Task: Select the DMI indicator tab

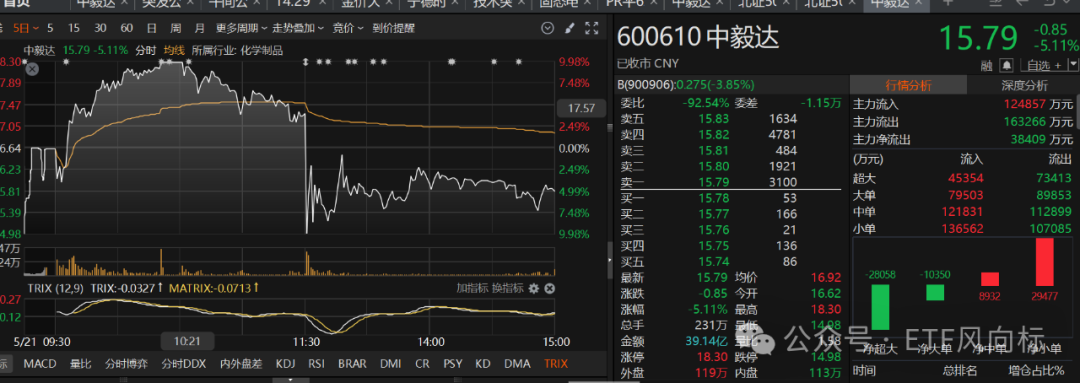Action: pyautogui.click(x=390, y=364)
